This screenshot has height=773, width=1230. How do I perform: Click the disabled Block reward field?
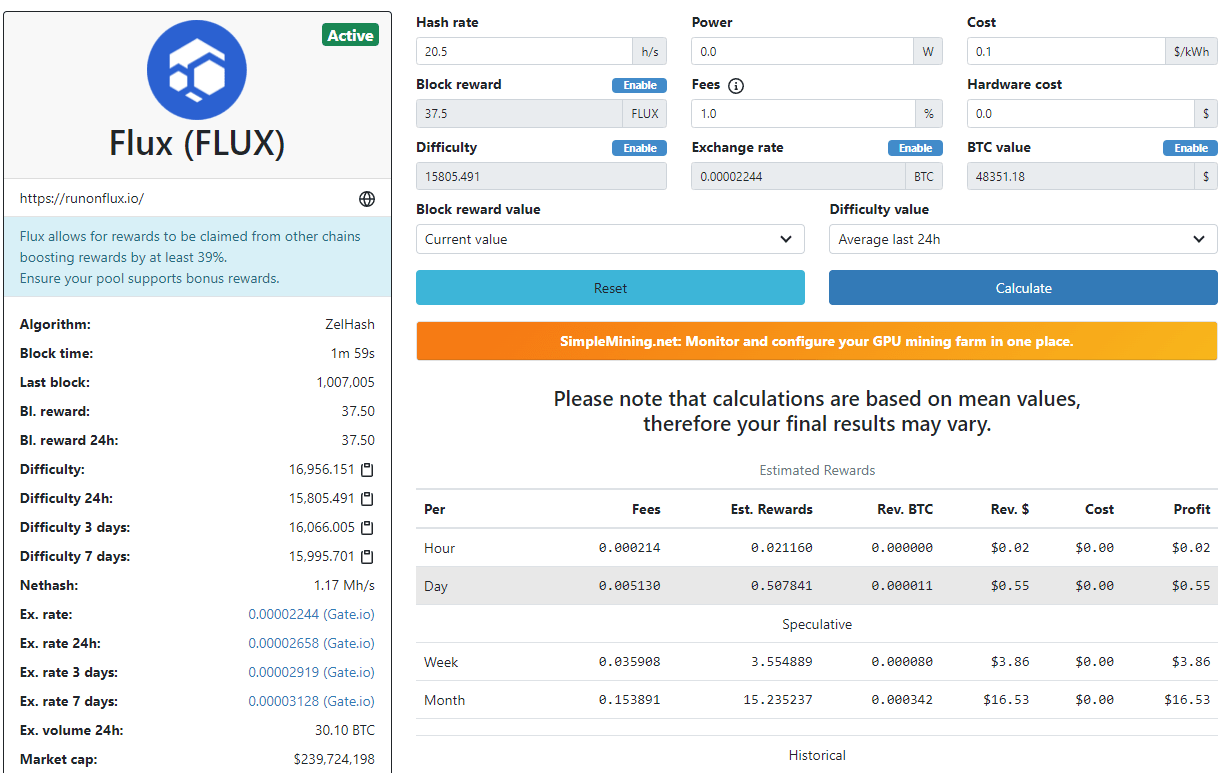[519, 114]
